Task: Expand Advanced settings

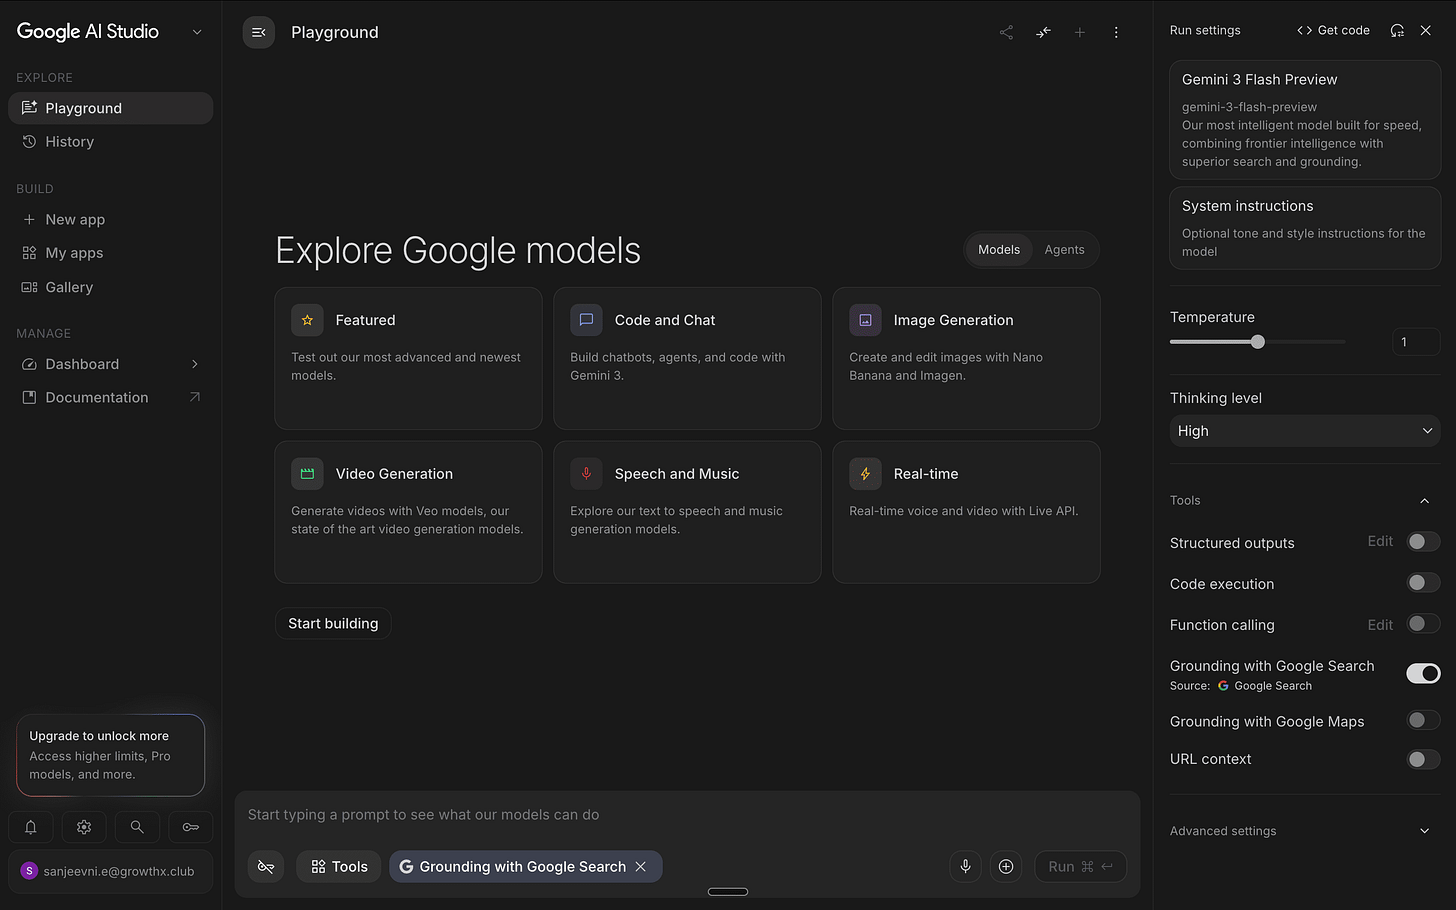Action: tap(1425, 831)
